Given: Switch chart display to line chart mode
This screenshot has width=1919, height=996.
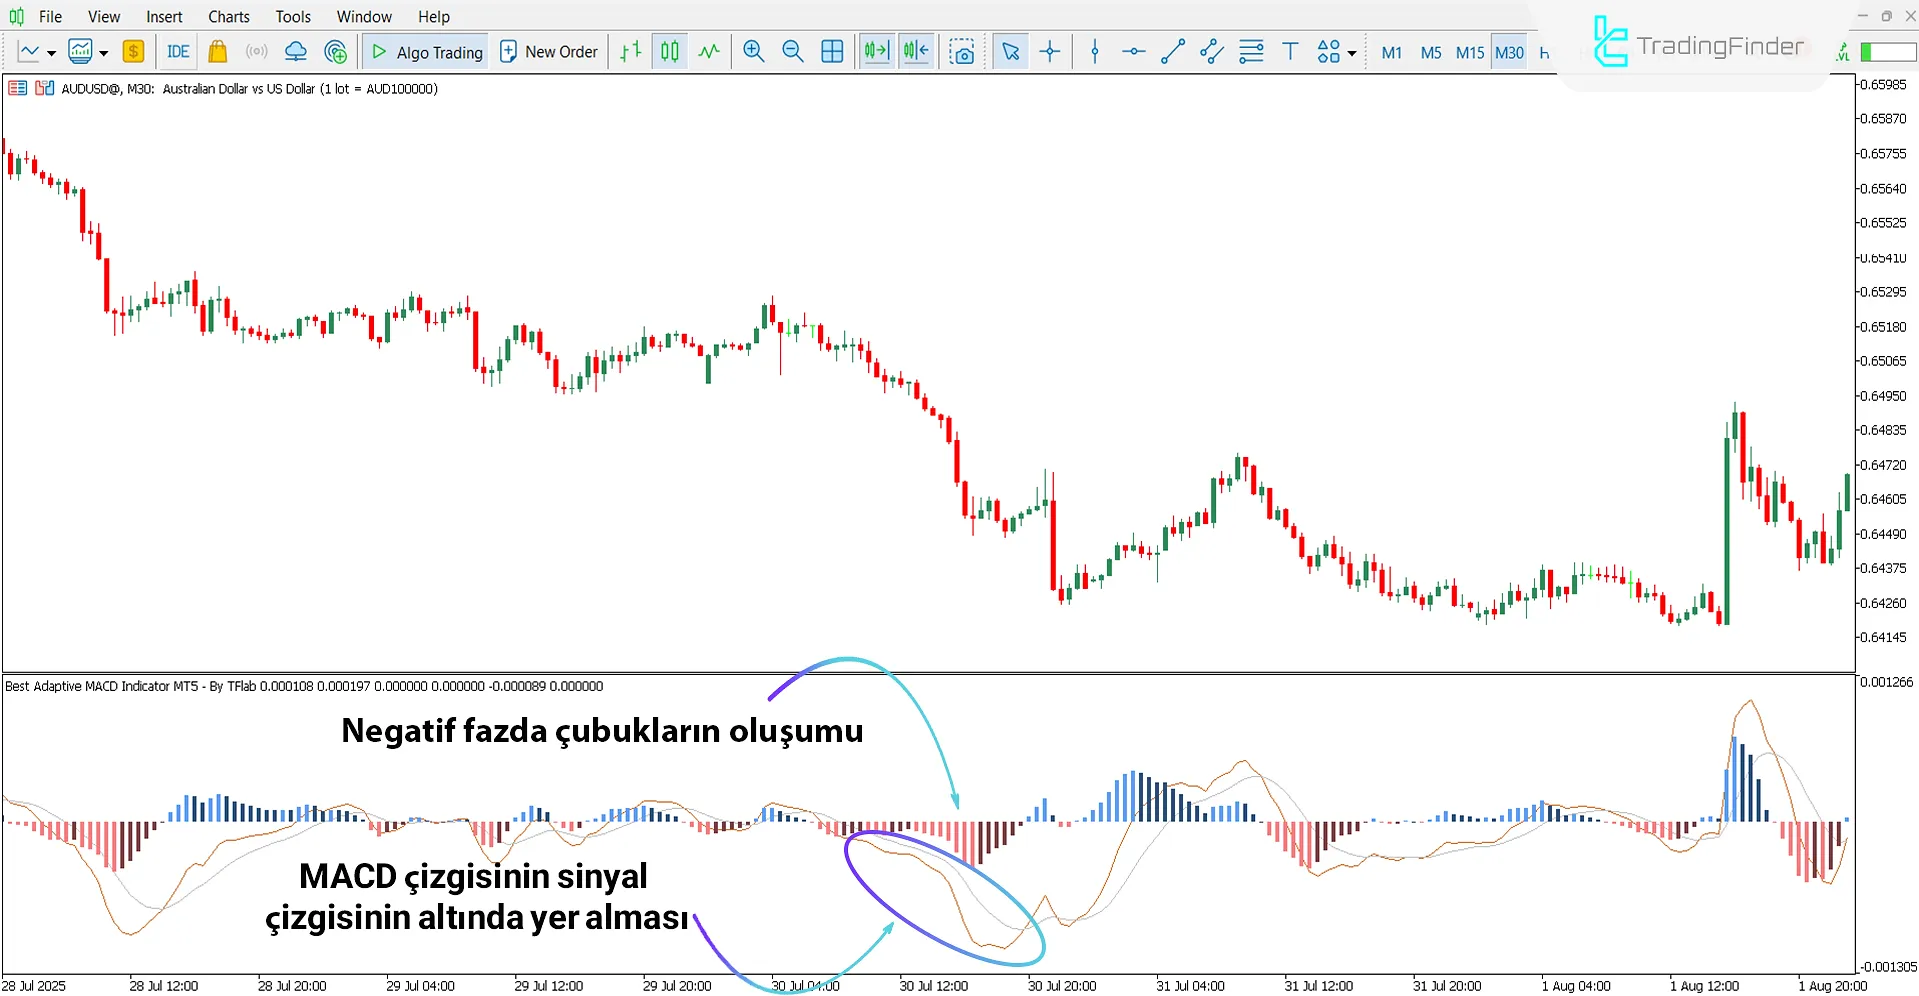Looking at the screenshot, I should [x=709, y=50].
